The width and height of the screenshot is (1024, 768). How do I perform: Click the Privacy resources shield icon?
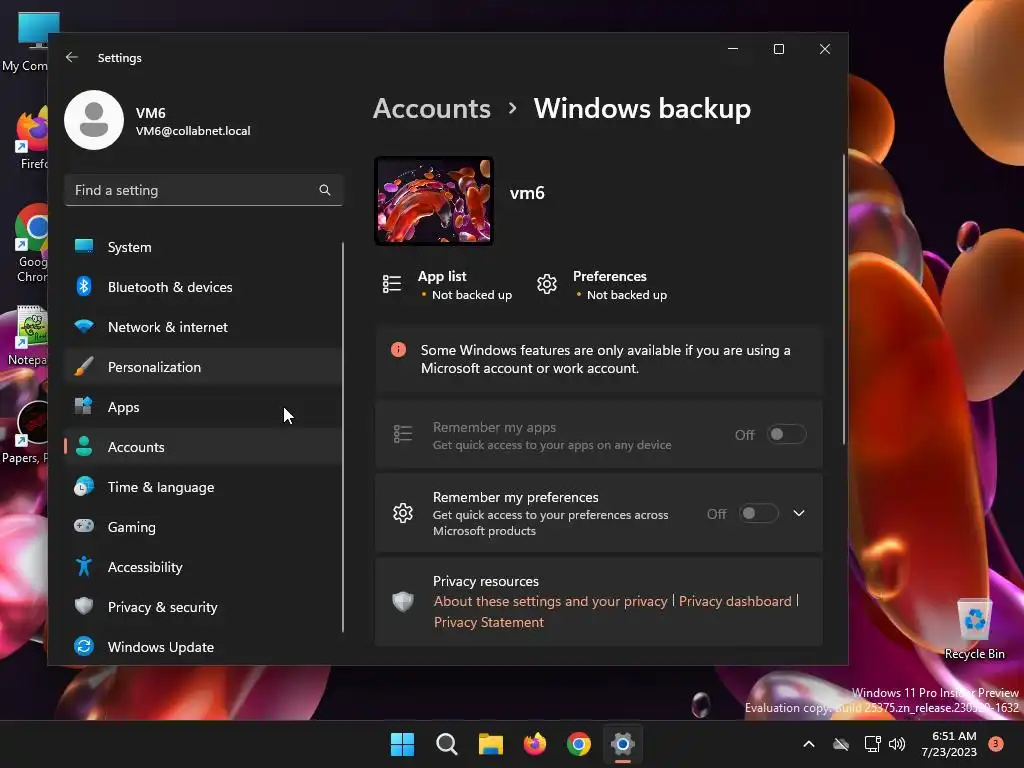[x=403, y=601]
